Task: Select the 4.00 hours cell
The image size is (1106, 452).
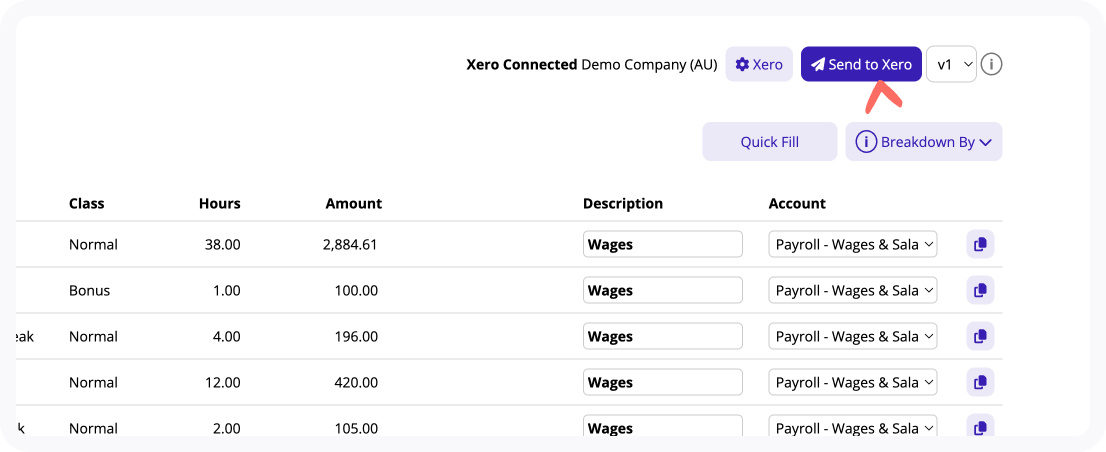Action: [227, 336]
